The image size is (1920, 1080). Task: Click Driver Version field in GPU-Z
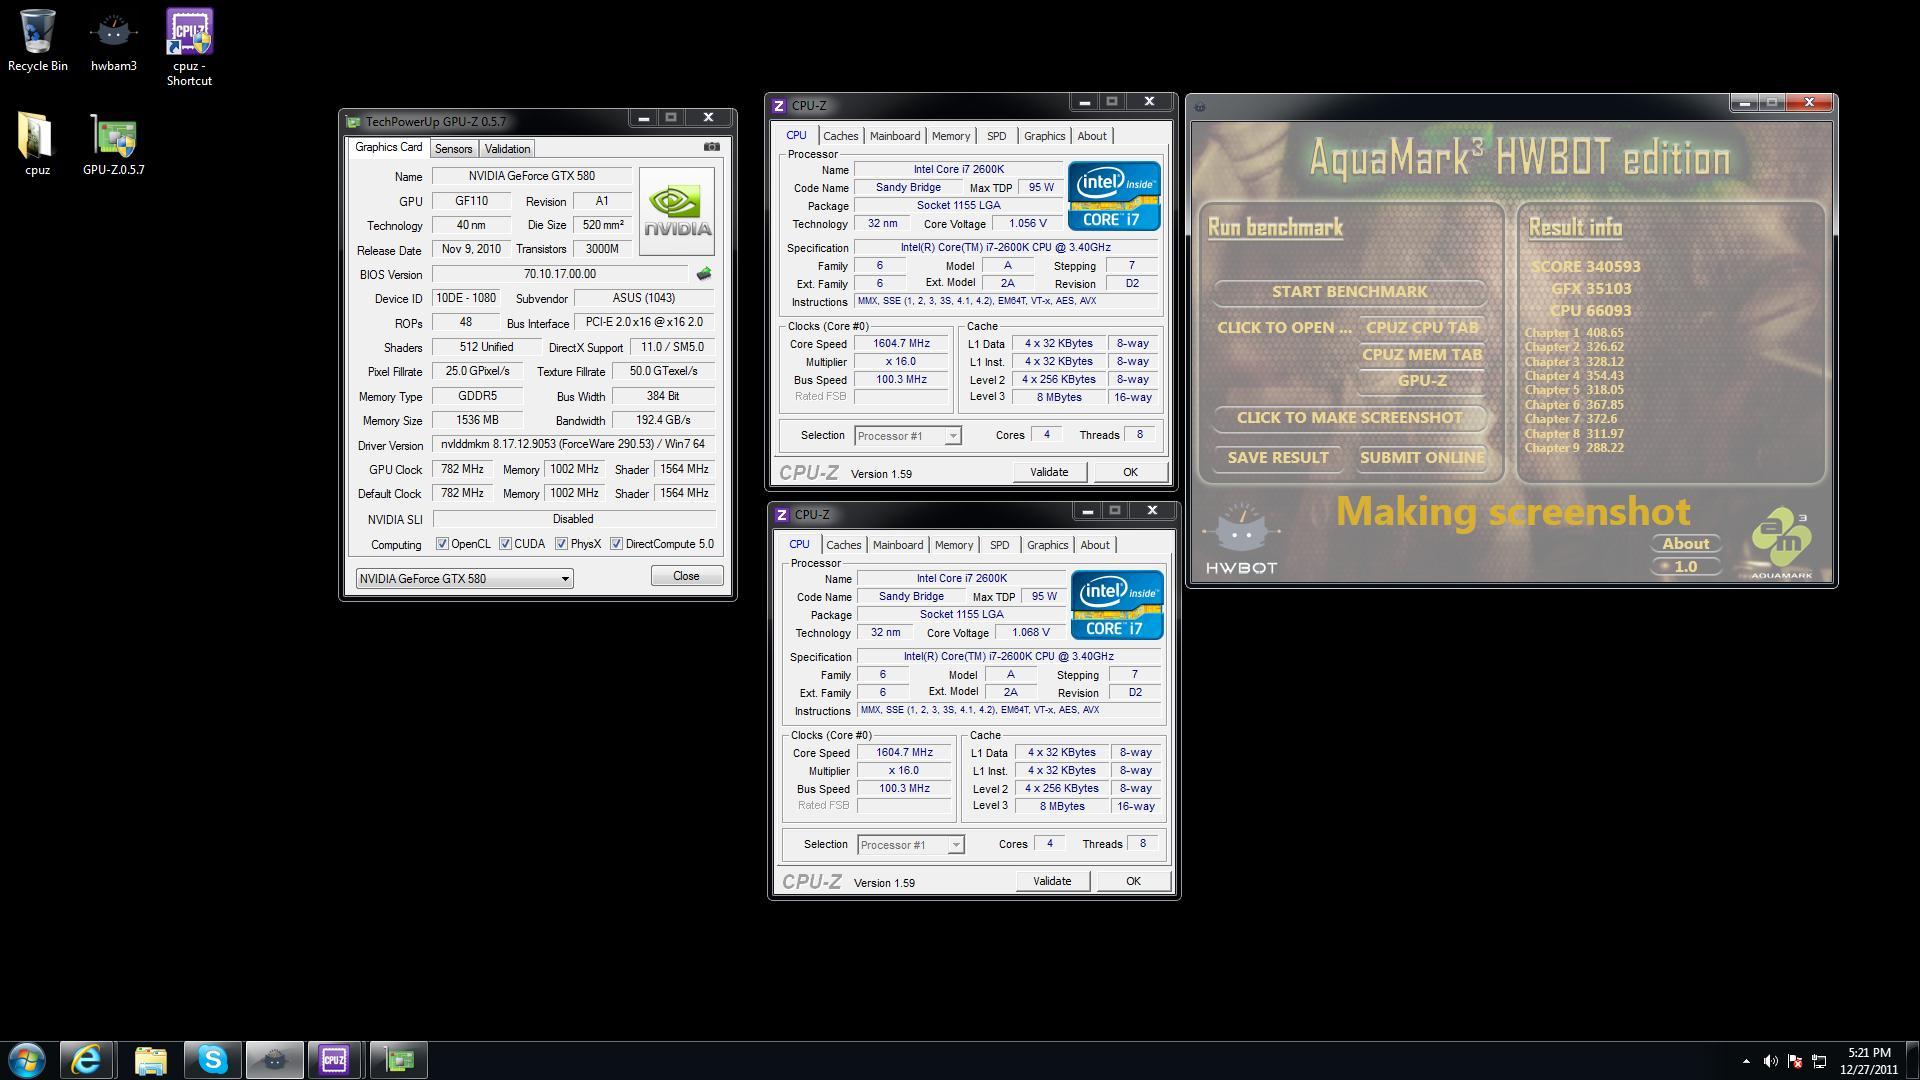573,444
